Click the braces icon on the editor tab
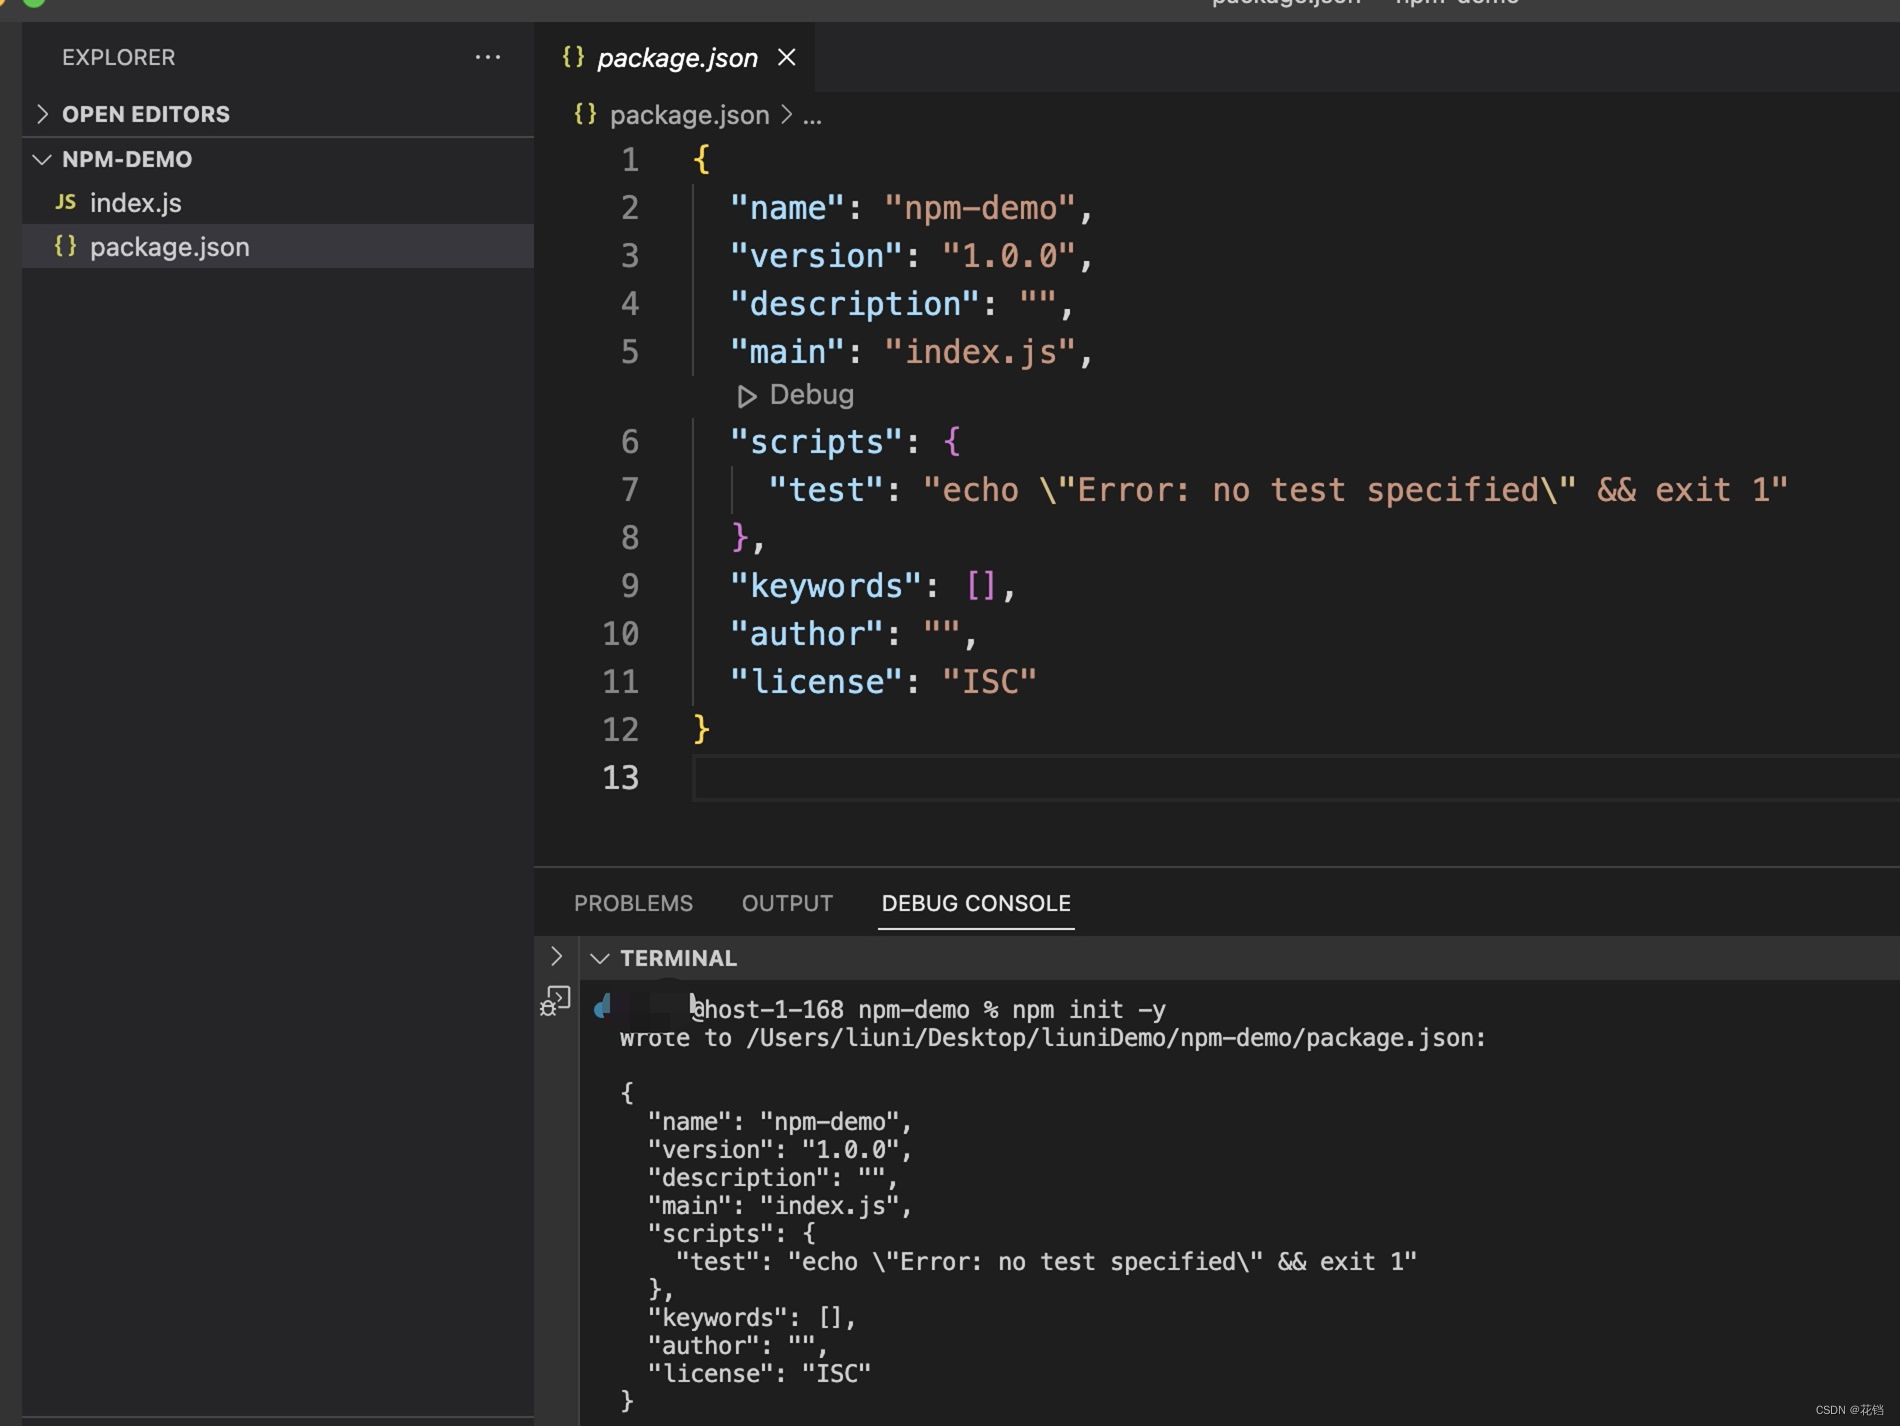The width and height of the screenshot is (1900, 1426). coord(573,57)
